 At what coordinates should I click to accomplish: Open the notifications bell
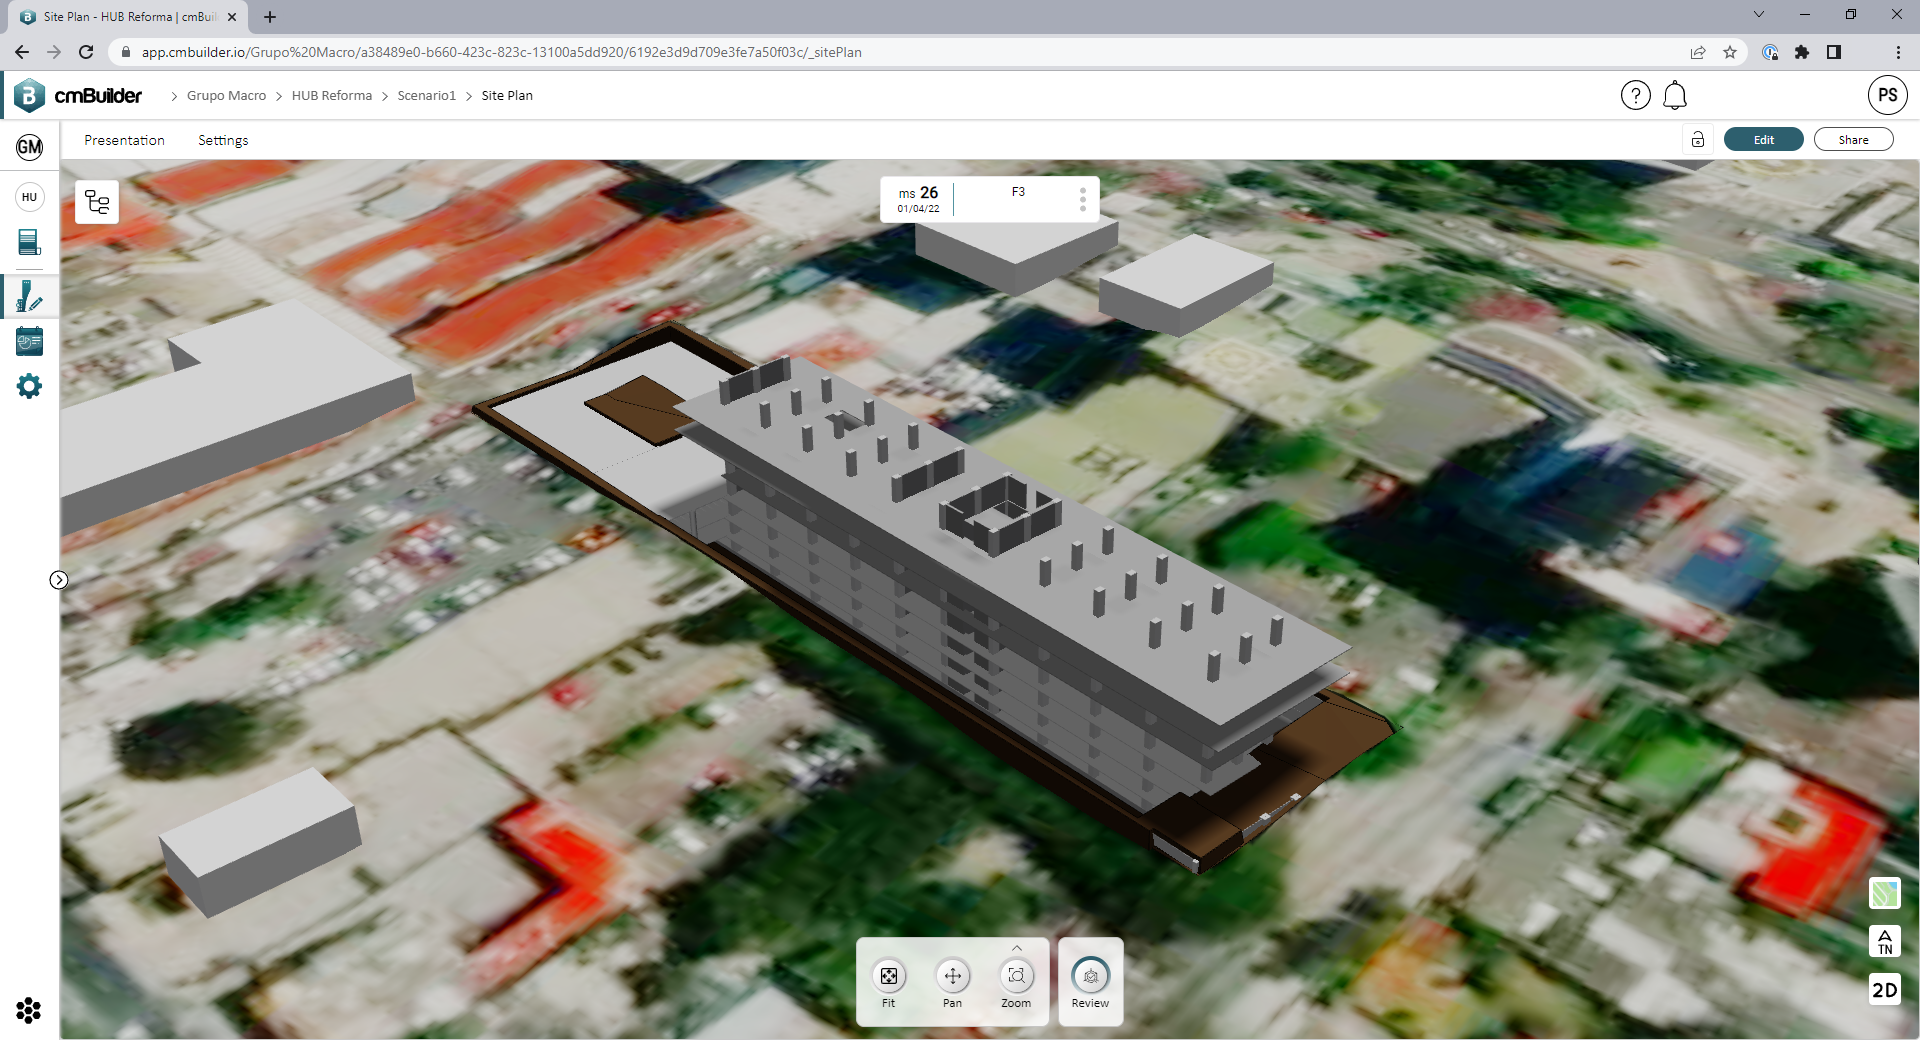(x=1675, y=96)
